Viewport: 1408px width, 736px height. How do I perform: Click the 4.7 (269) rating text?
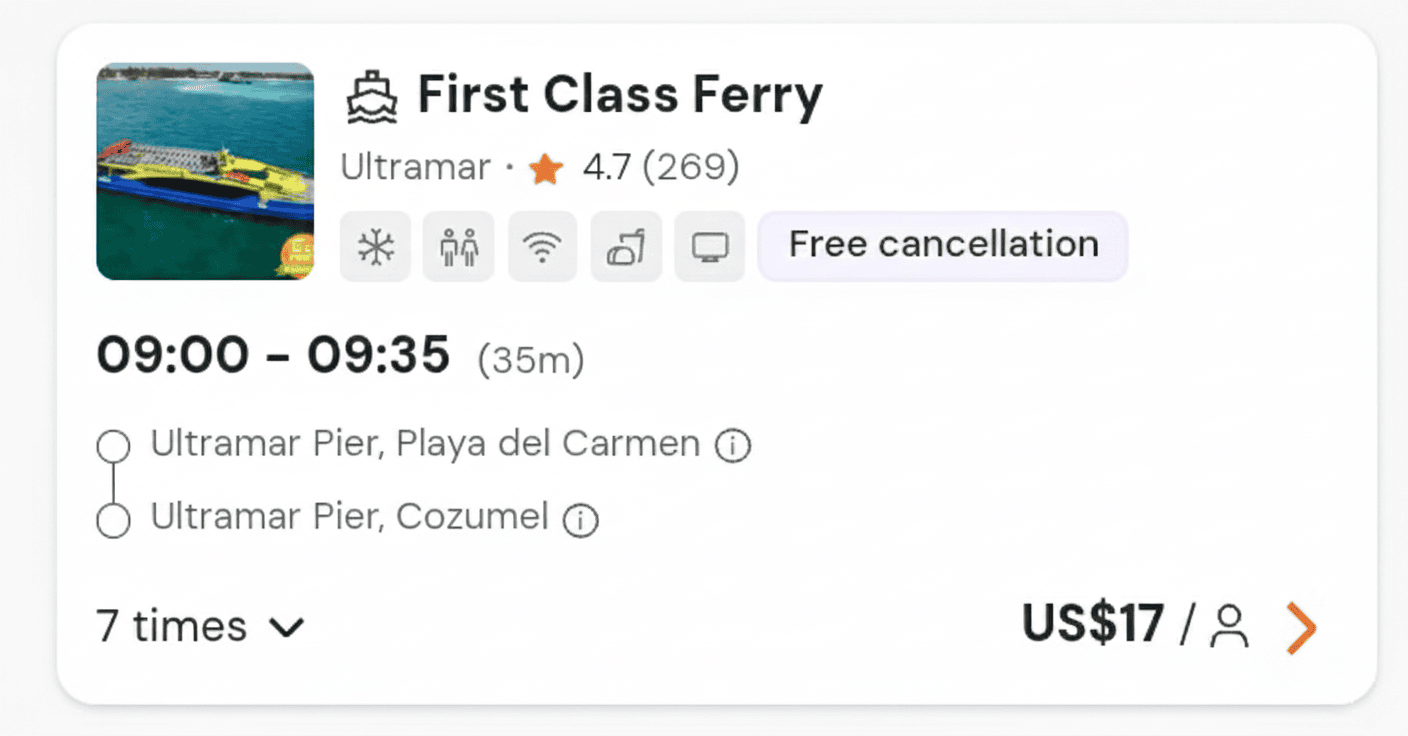click(x=660, y=168)
